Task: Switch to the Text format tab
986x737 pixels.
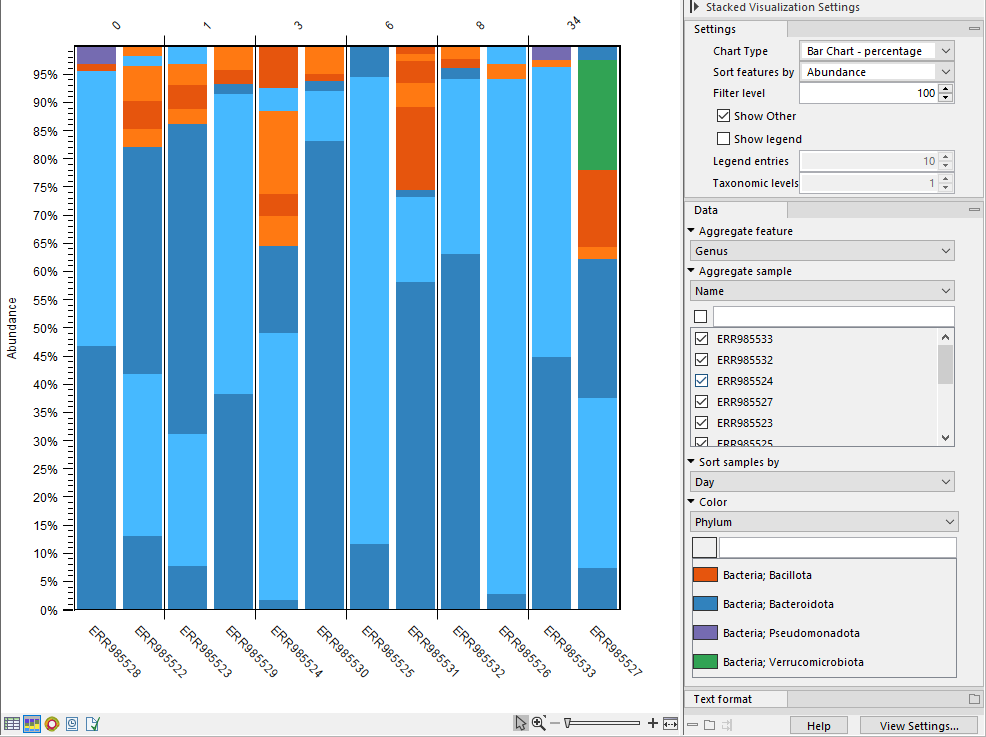Action: point(723,699)
